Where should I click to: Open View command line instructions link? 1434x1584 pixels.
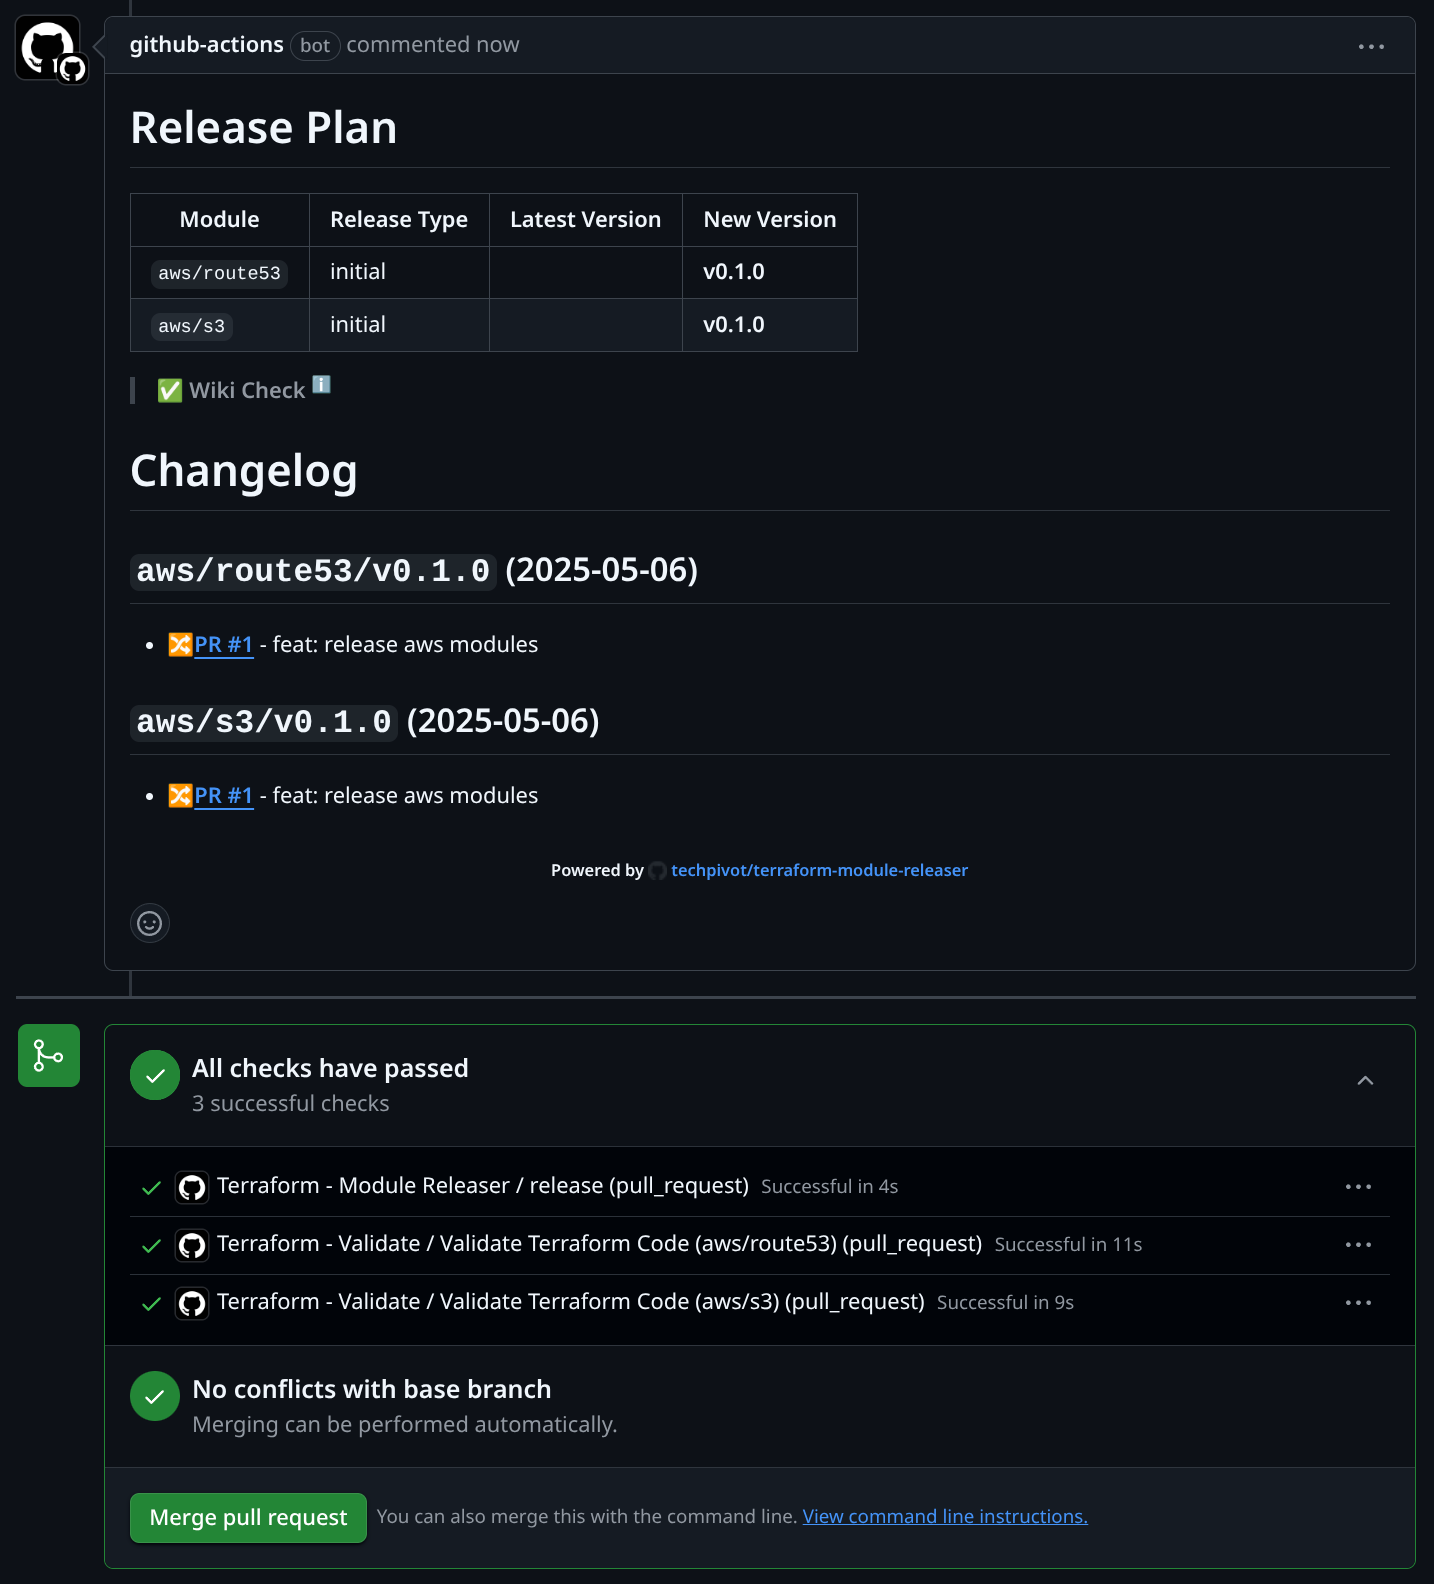point(945,1517)
